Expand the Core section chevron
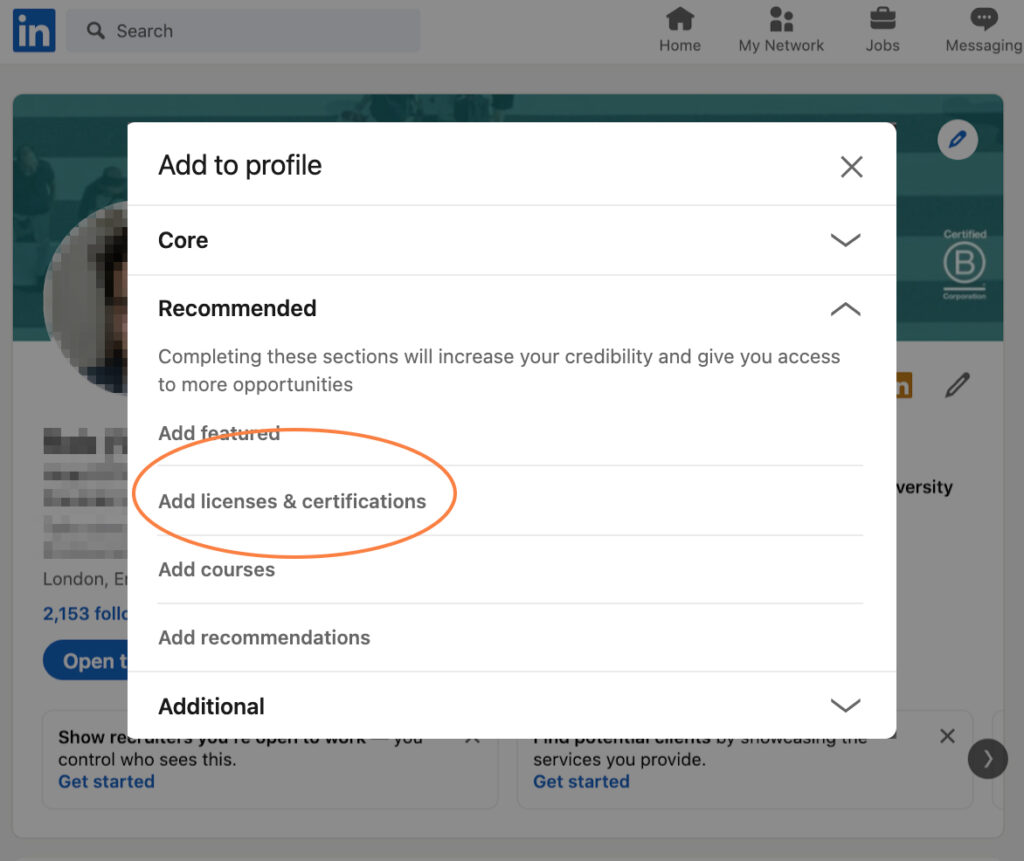This screenshot has height=861, width=1024. click(845, 240)
